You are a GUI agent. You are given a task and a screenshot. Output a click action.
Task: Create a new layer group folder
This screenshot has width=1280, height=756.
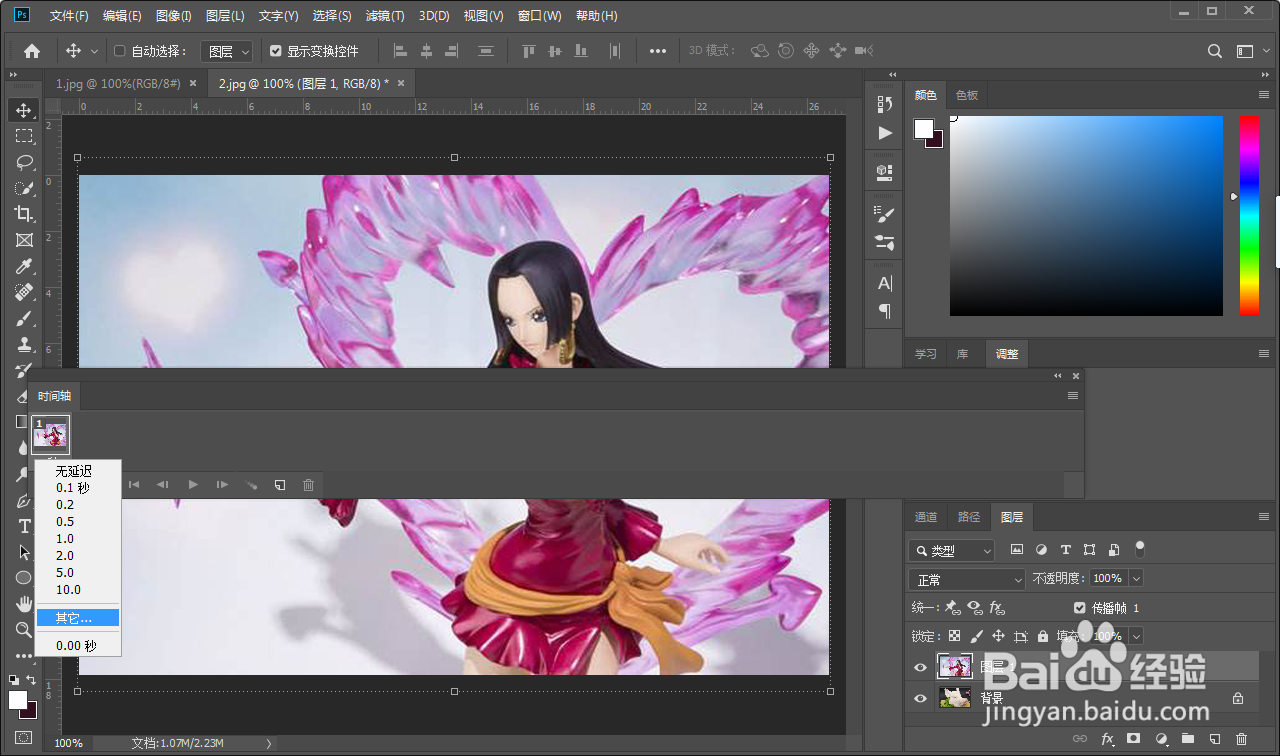[x=1188, y=739]
